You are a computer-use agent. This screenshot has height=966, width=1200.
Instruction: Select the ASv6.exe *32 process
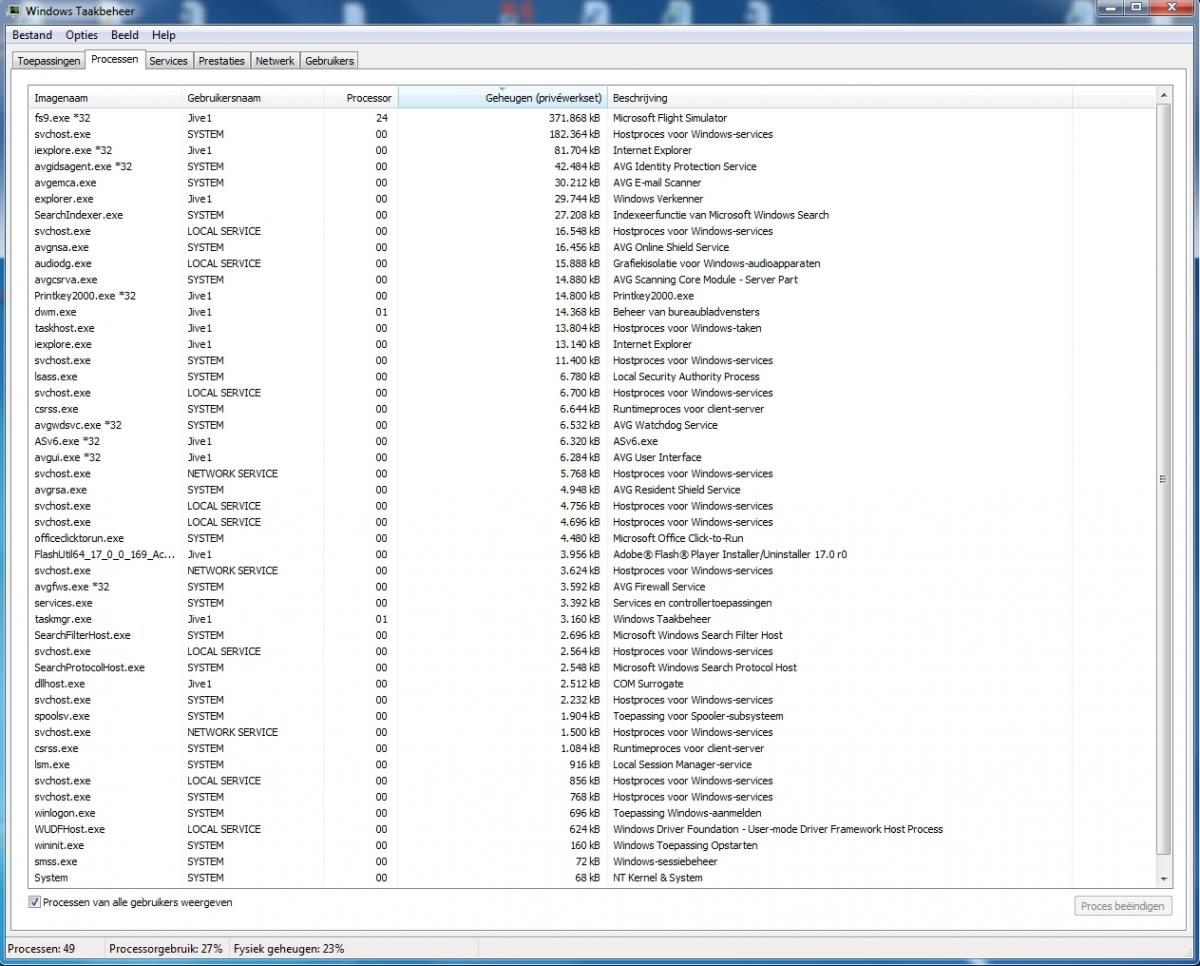[592, 441]
